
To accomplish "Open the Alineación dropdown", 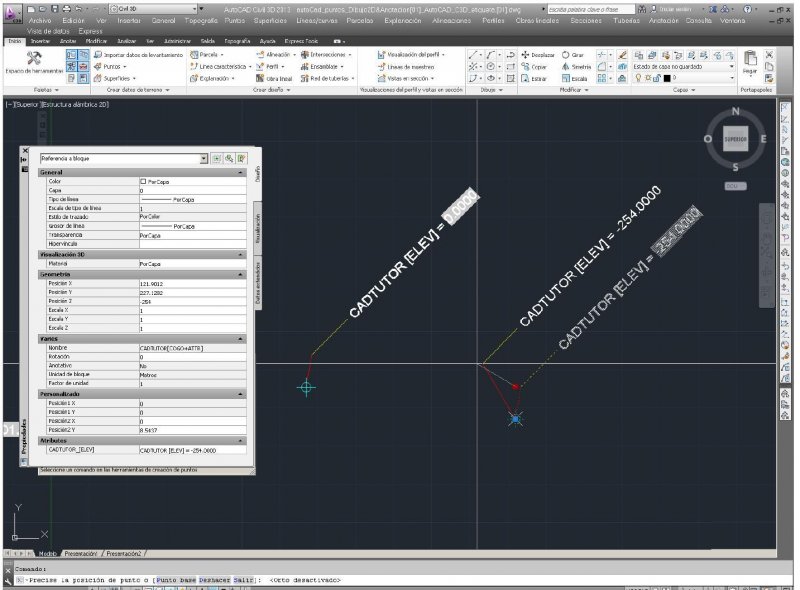I will pos(276,55).
